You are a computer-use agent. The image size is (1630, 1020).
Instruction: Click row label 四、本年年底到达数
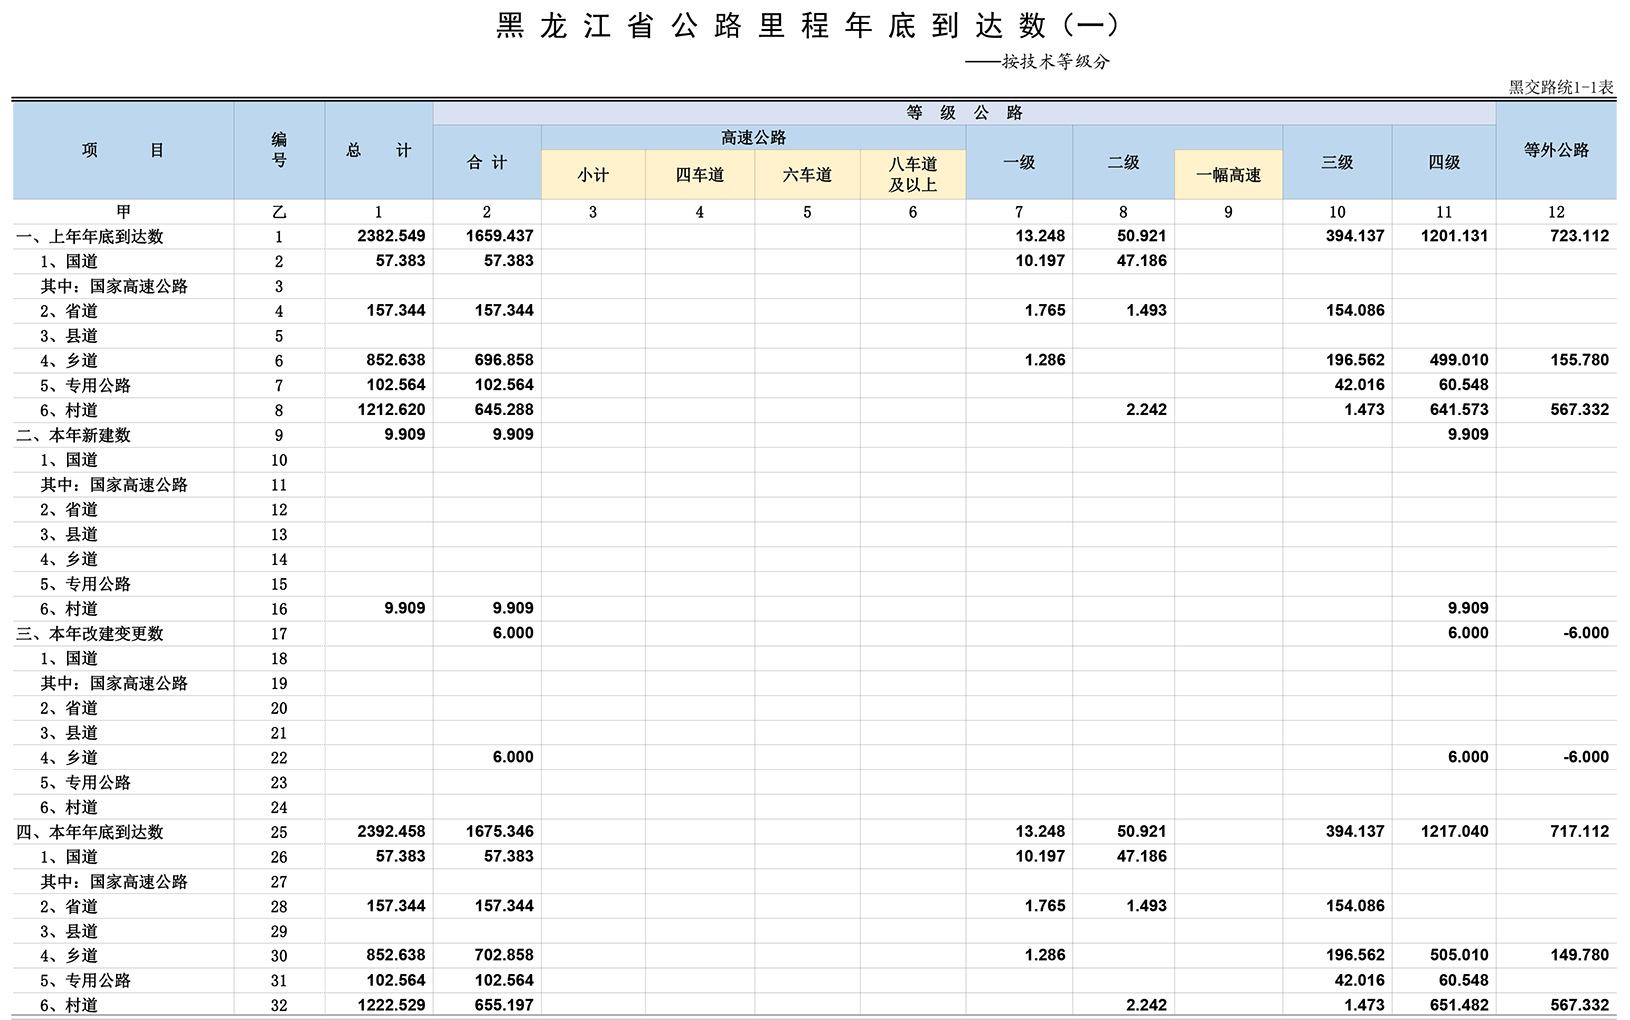[x=90, y=832]
